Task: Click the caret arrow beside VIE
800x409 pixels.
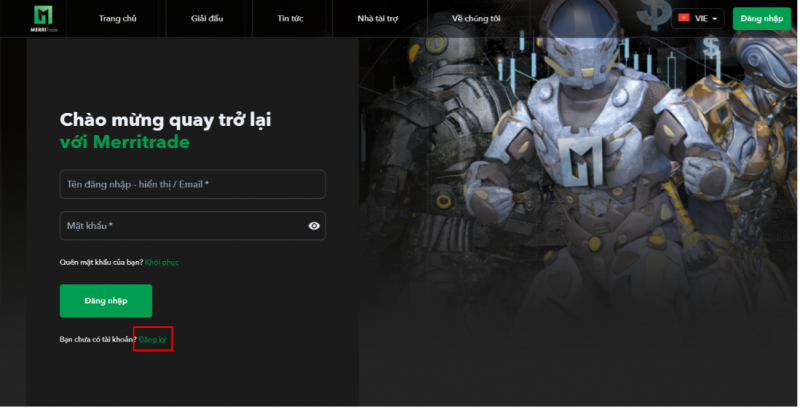Action: click(x=715, y=19)
